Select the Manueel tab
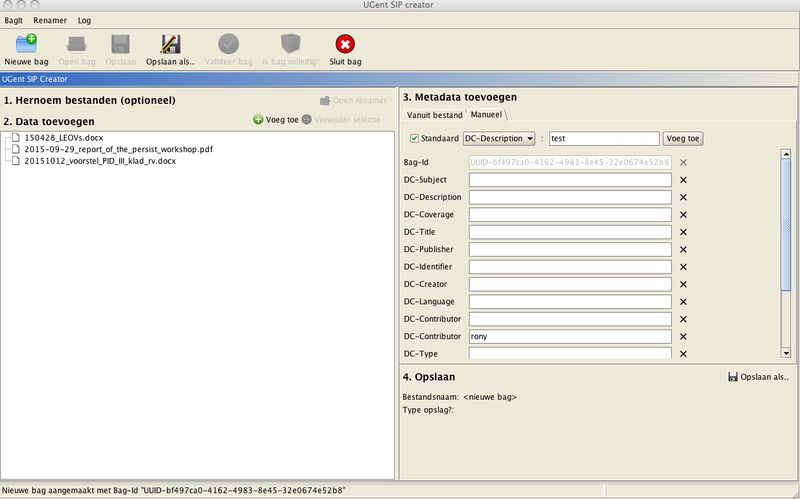 click(x=487, y=115)
